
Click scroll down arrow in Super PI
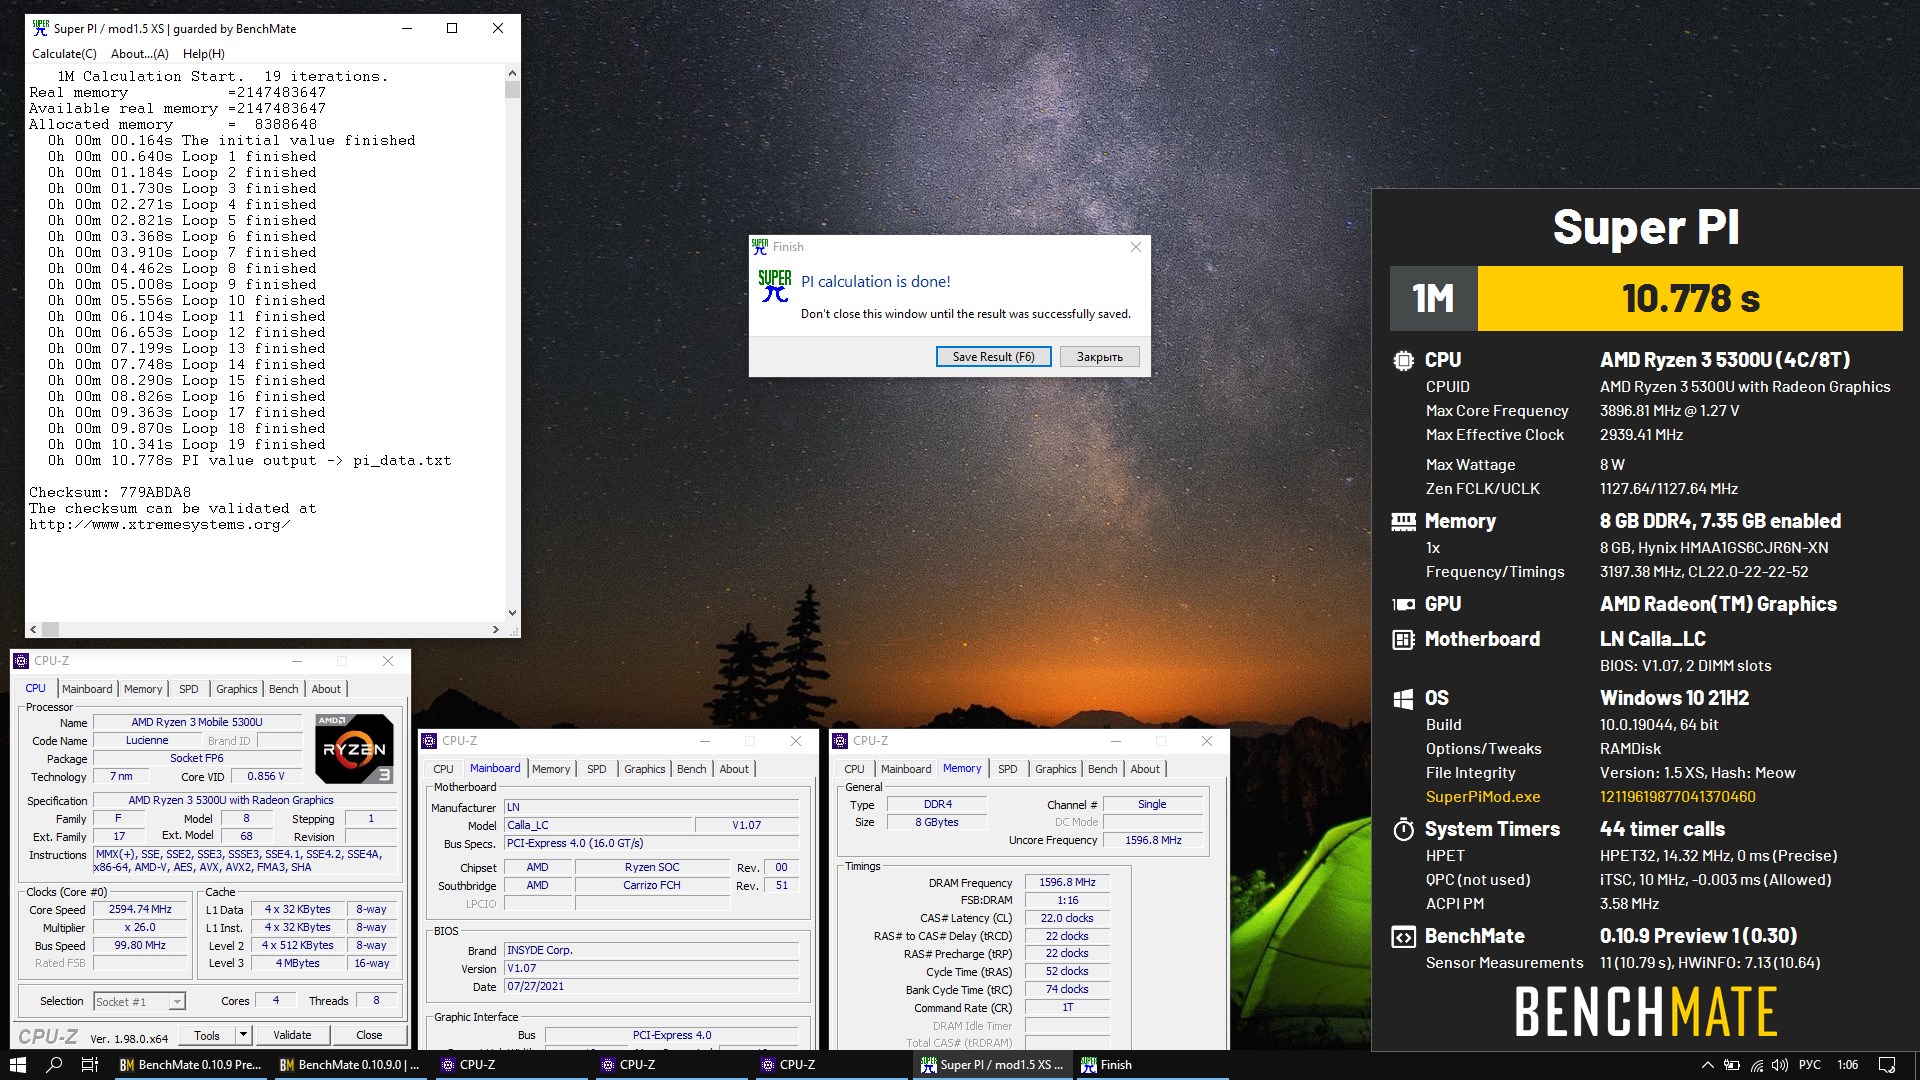(512, 613)
